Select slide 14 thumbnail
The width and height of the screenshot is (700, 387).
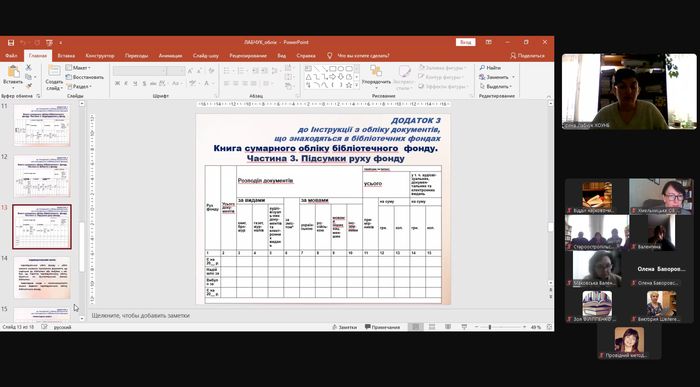[42, 277]
